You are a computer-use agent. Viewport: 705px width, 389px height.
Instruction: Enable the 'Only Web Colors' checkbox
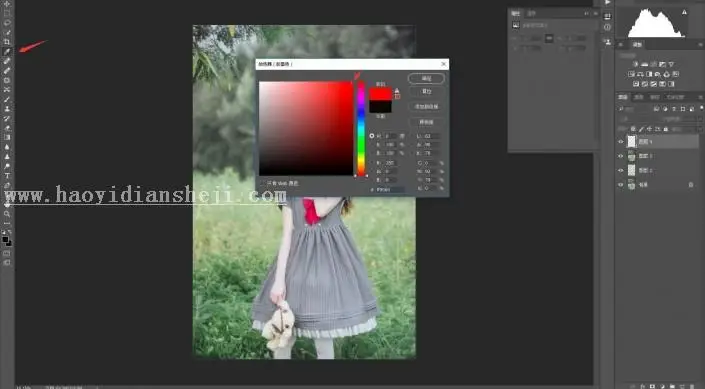coord(263,183)
